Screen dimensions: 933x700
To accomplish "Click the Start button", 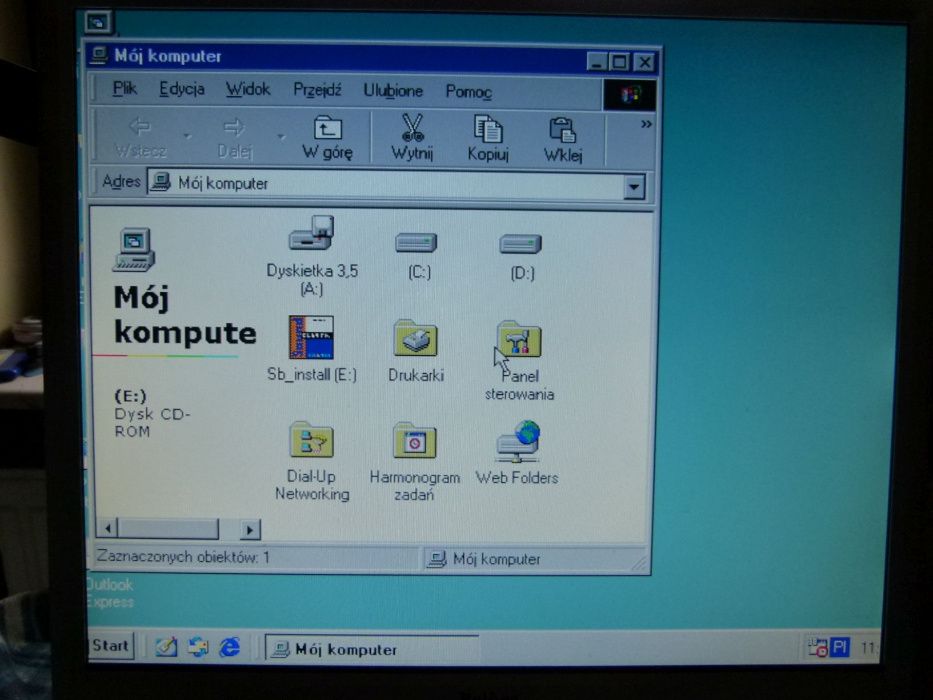I will [110, 646].
